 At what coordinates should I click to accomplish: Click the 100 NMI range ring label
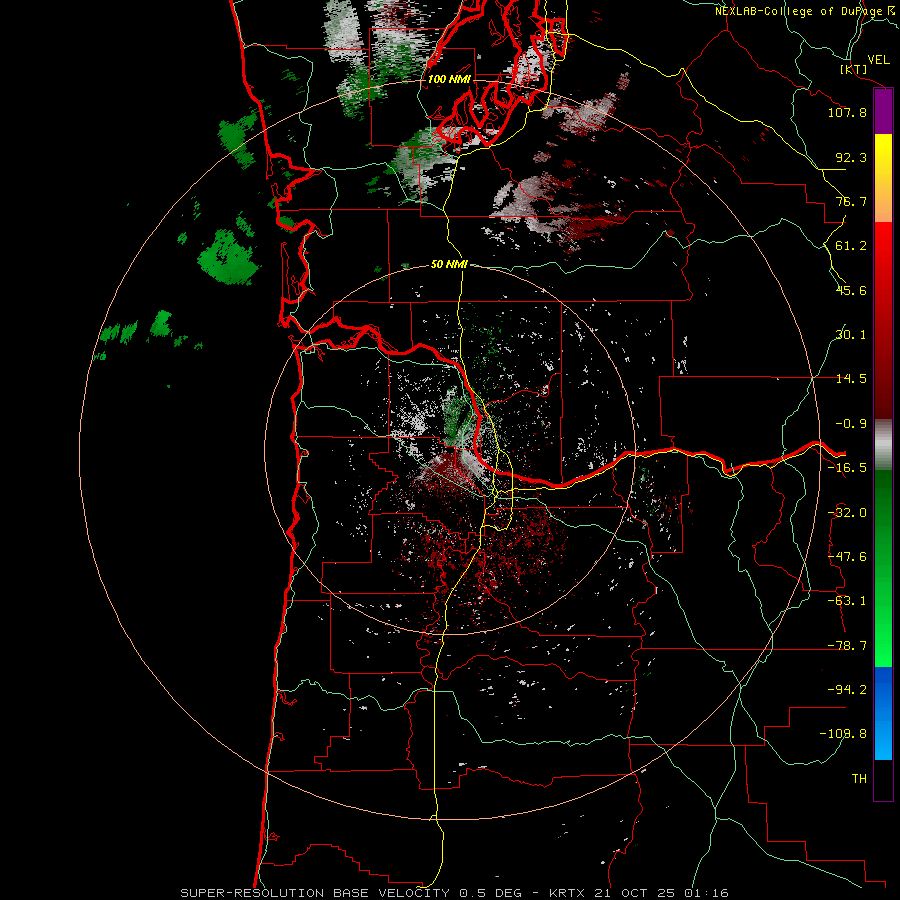point(449,79)
